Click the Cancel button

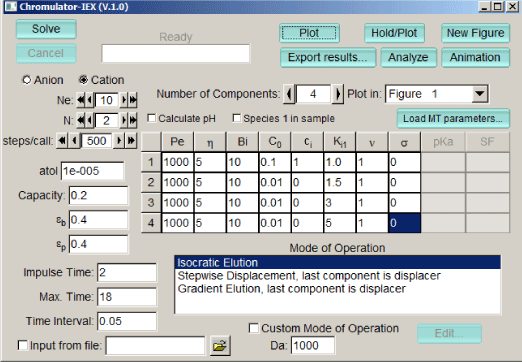click(x=46, y=53)
